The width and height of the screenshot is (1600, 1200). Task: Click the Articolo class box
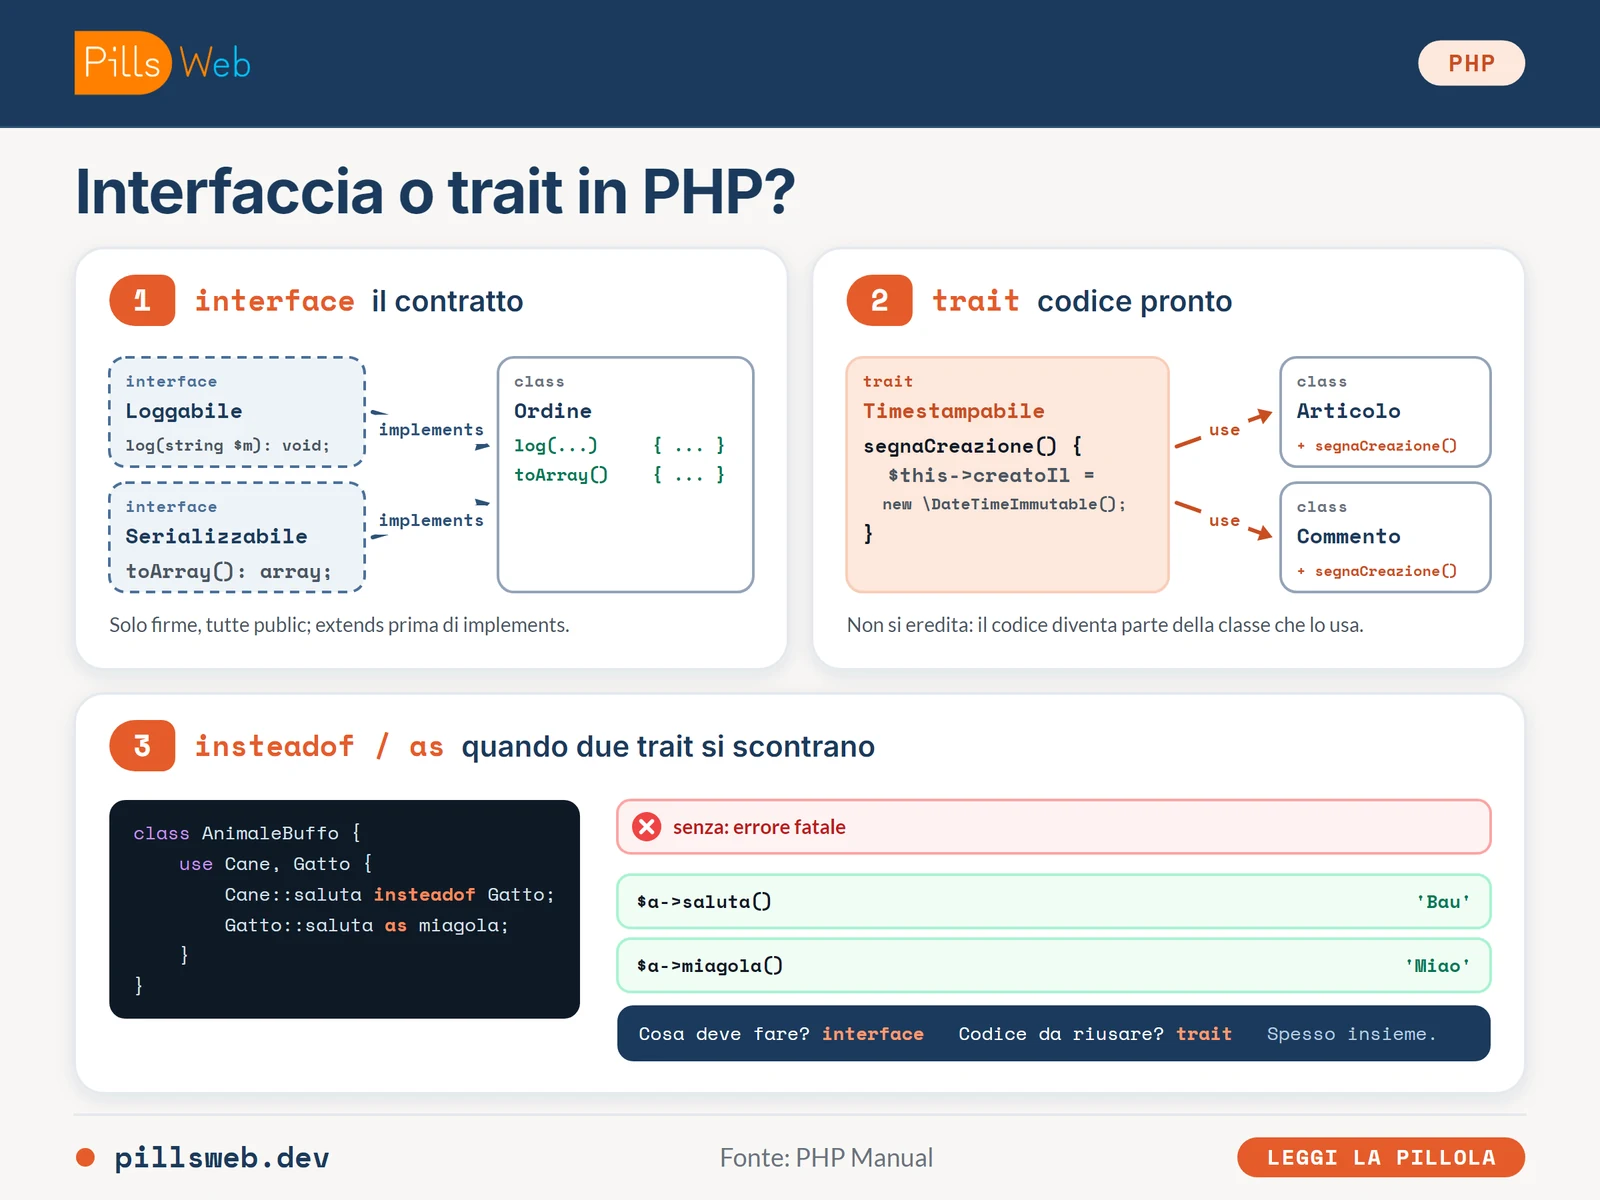tap(1385, 412)
